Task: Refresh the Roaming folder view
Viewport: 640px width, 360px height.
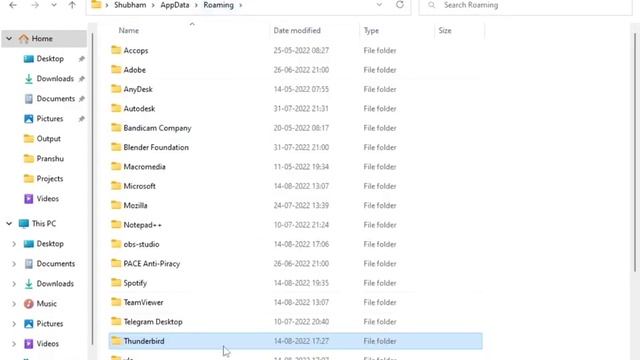Action: pos(400,5)
